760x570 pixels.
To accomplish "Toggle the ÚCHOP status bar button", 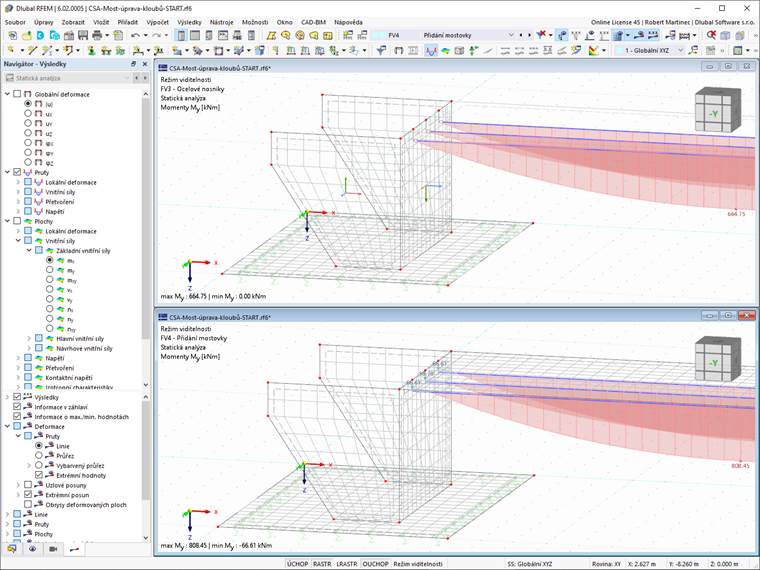I will [297, 563].
